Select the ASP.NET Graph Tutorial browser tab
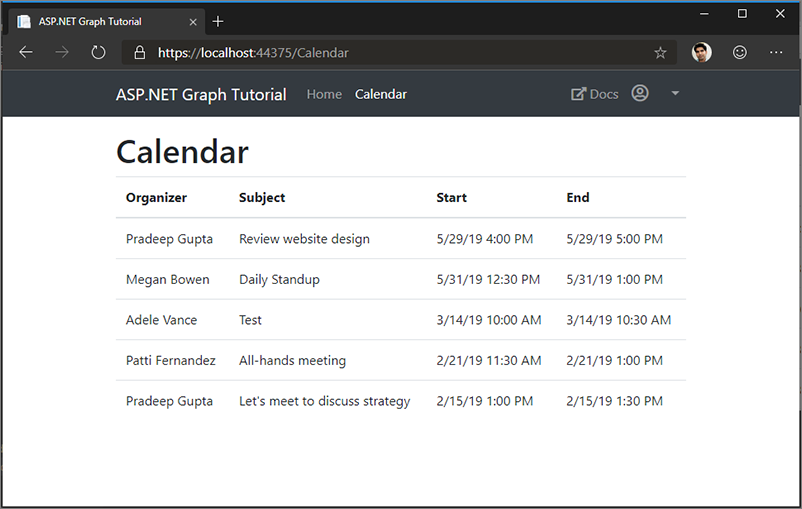 pos(107,21)
